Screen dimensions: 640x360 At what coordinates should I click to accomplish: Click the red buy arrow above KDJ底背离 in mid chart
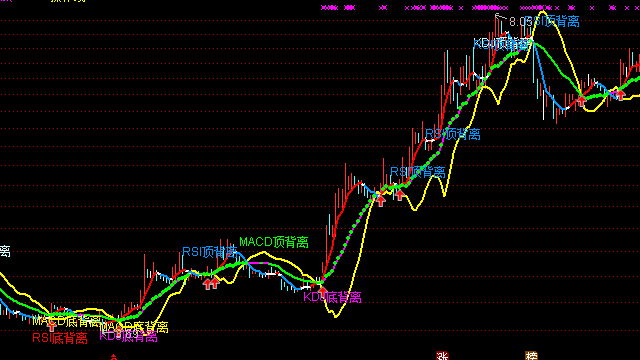[x=323, y=292]
